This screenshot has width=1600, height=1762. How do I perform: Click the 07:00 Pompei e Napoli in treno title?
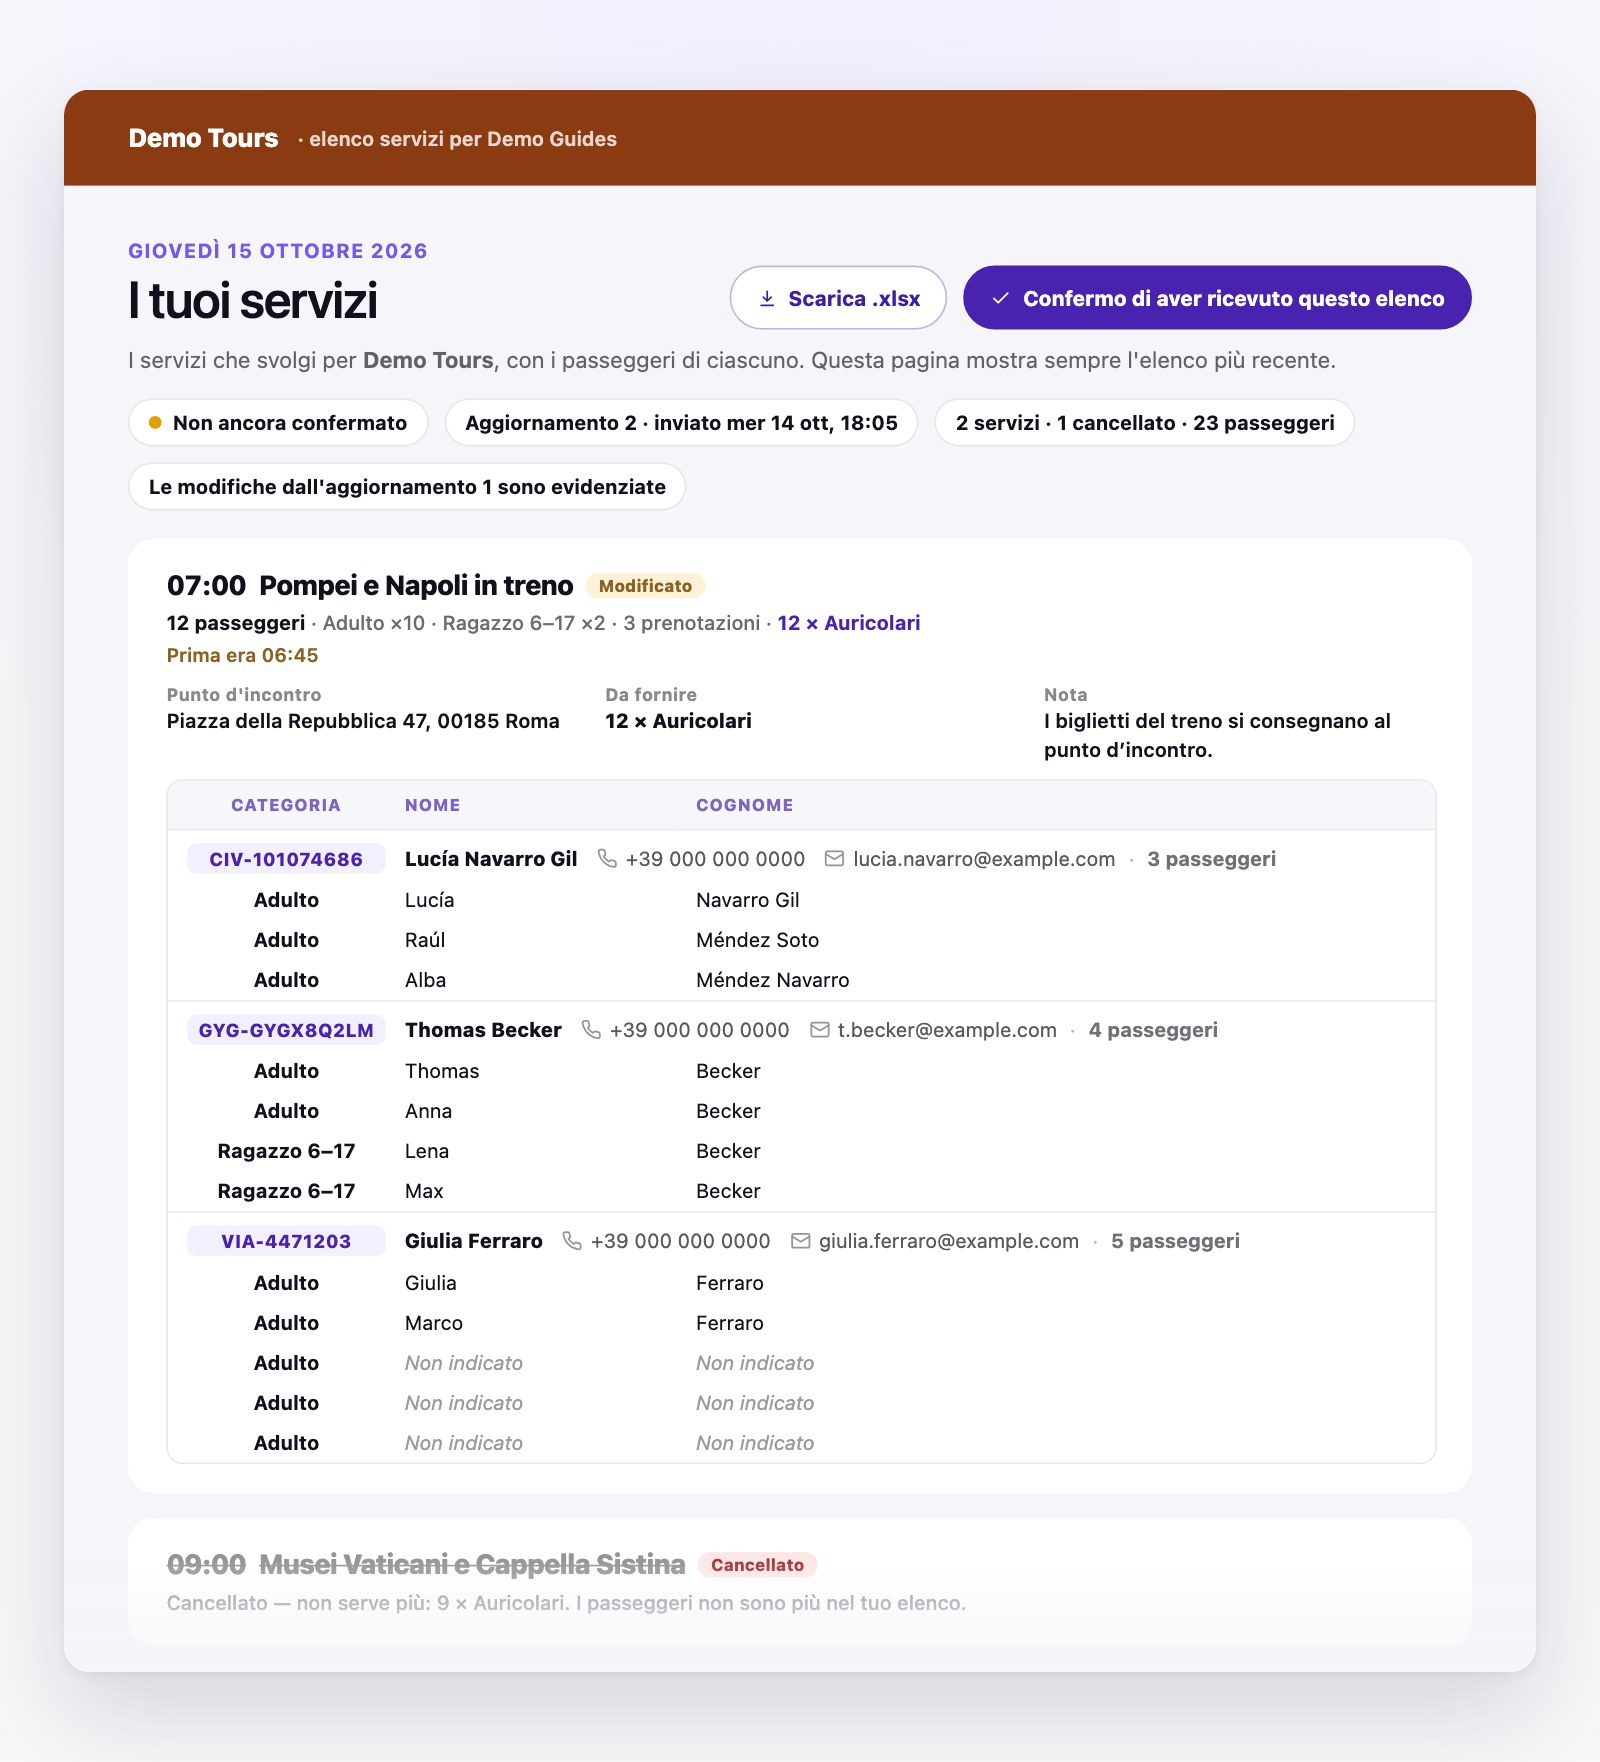[x=370, y=586]
